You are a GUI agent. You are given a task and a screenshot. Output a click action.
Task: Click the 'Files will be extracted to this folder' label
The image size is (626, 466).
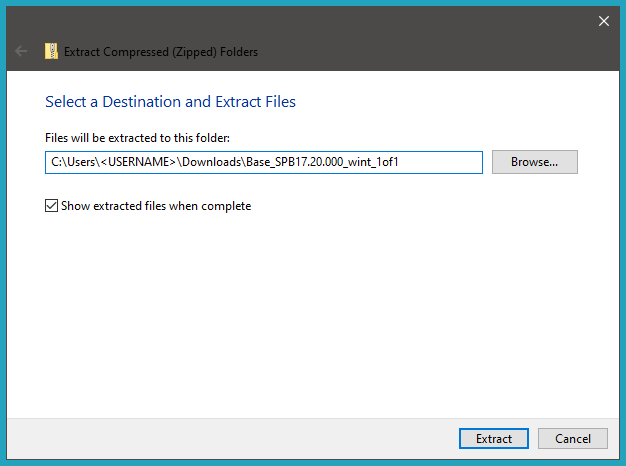(x=138, y=137)
